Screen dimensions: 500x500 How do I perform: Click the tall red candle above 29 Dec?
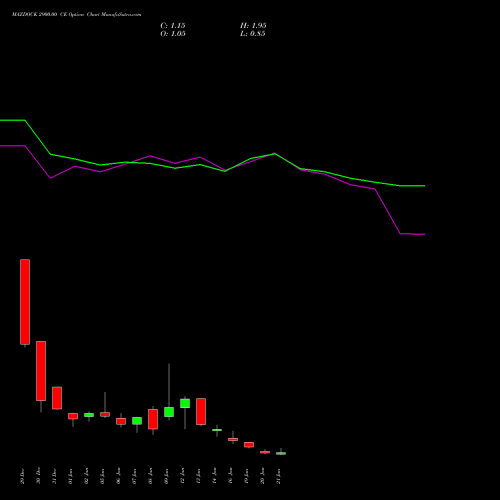tap(25, 302)
